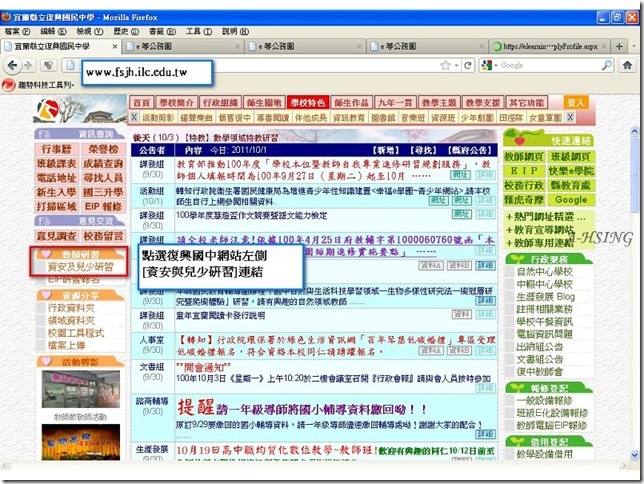The height and width of the screenshot is (484, 644).
Task: Click the Forward navigation arrow
Action: [x=28, y=65]
